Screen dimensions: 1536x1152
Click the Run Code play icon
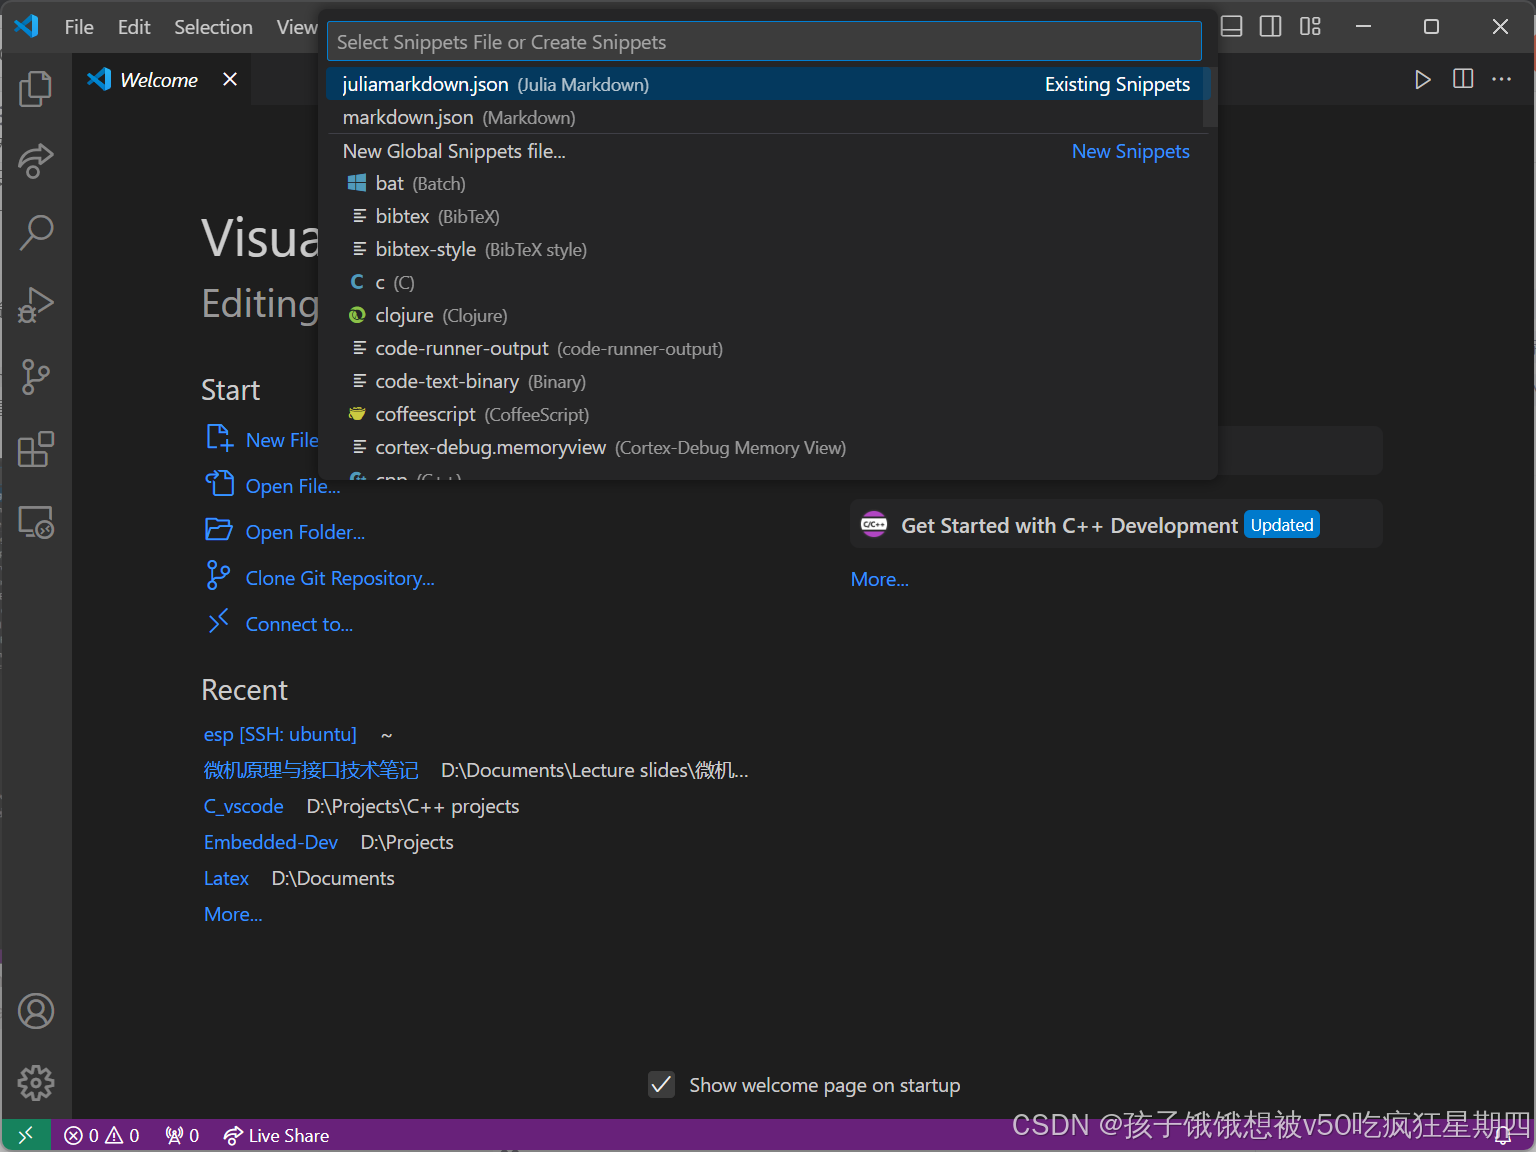pyautogui.click(x=1422, y=79)
